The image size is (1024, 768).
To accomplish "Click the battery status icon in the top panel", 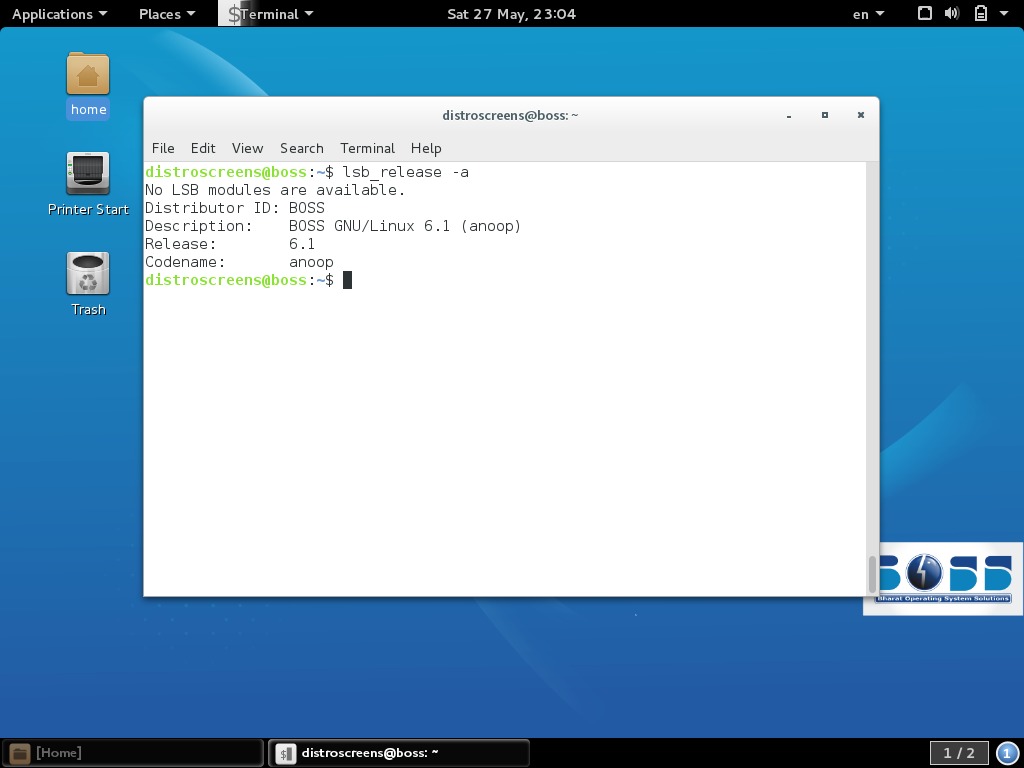I will (x=978, y=13).
